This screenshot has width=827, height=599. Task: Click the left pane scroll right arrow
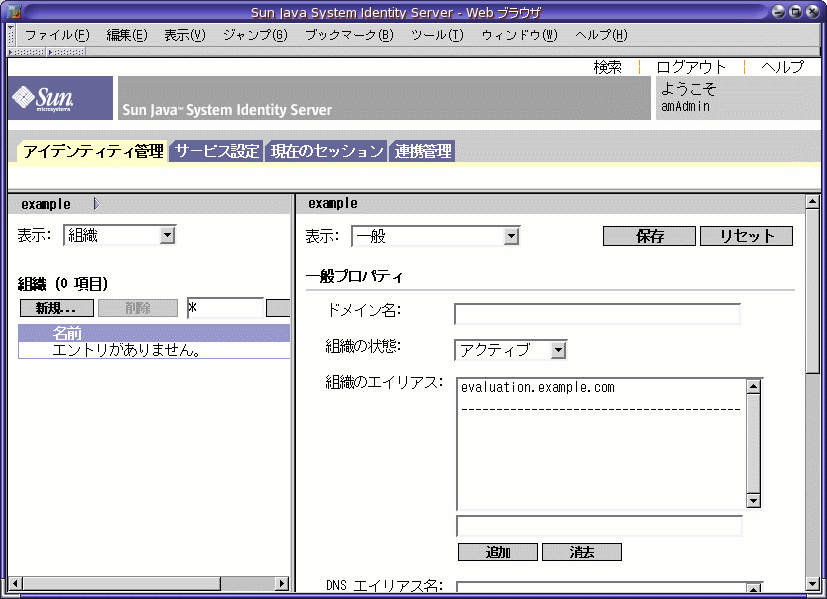[x=282, y=584]
